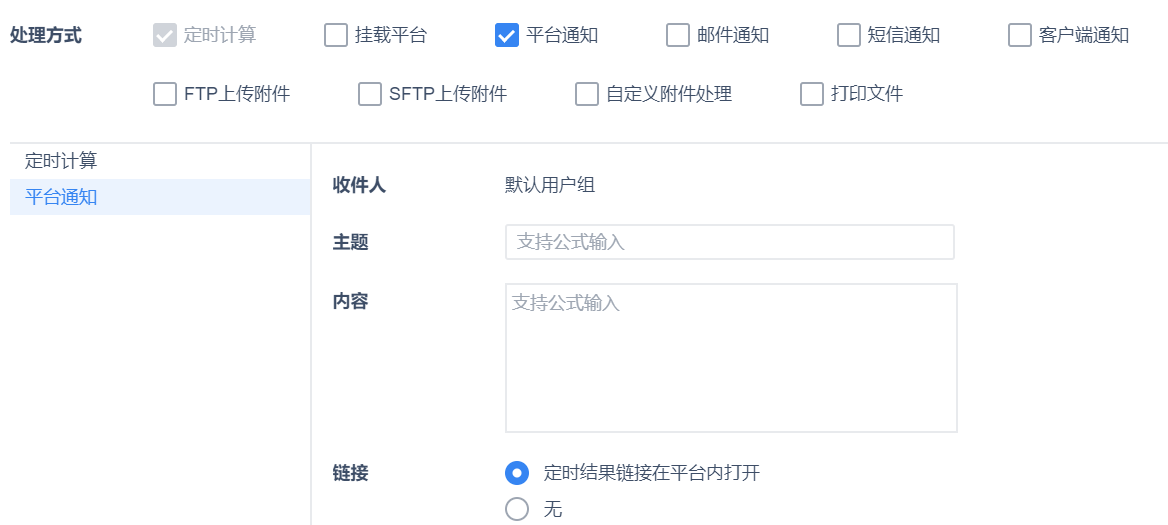Choose the 无 link radio button

tap(517, 509)
